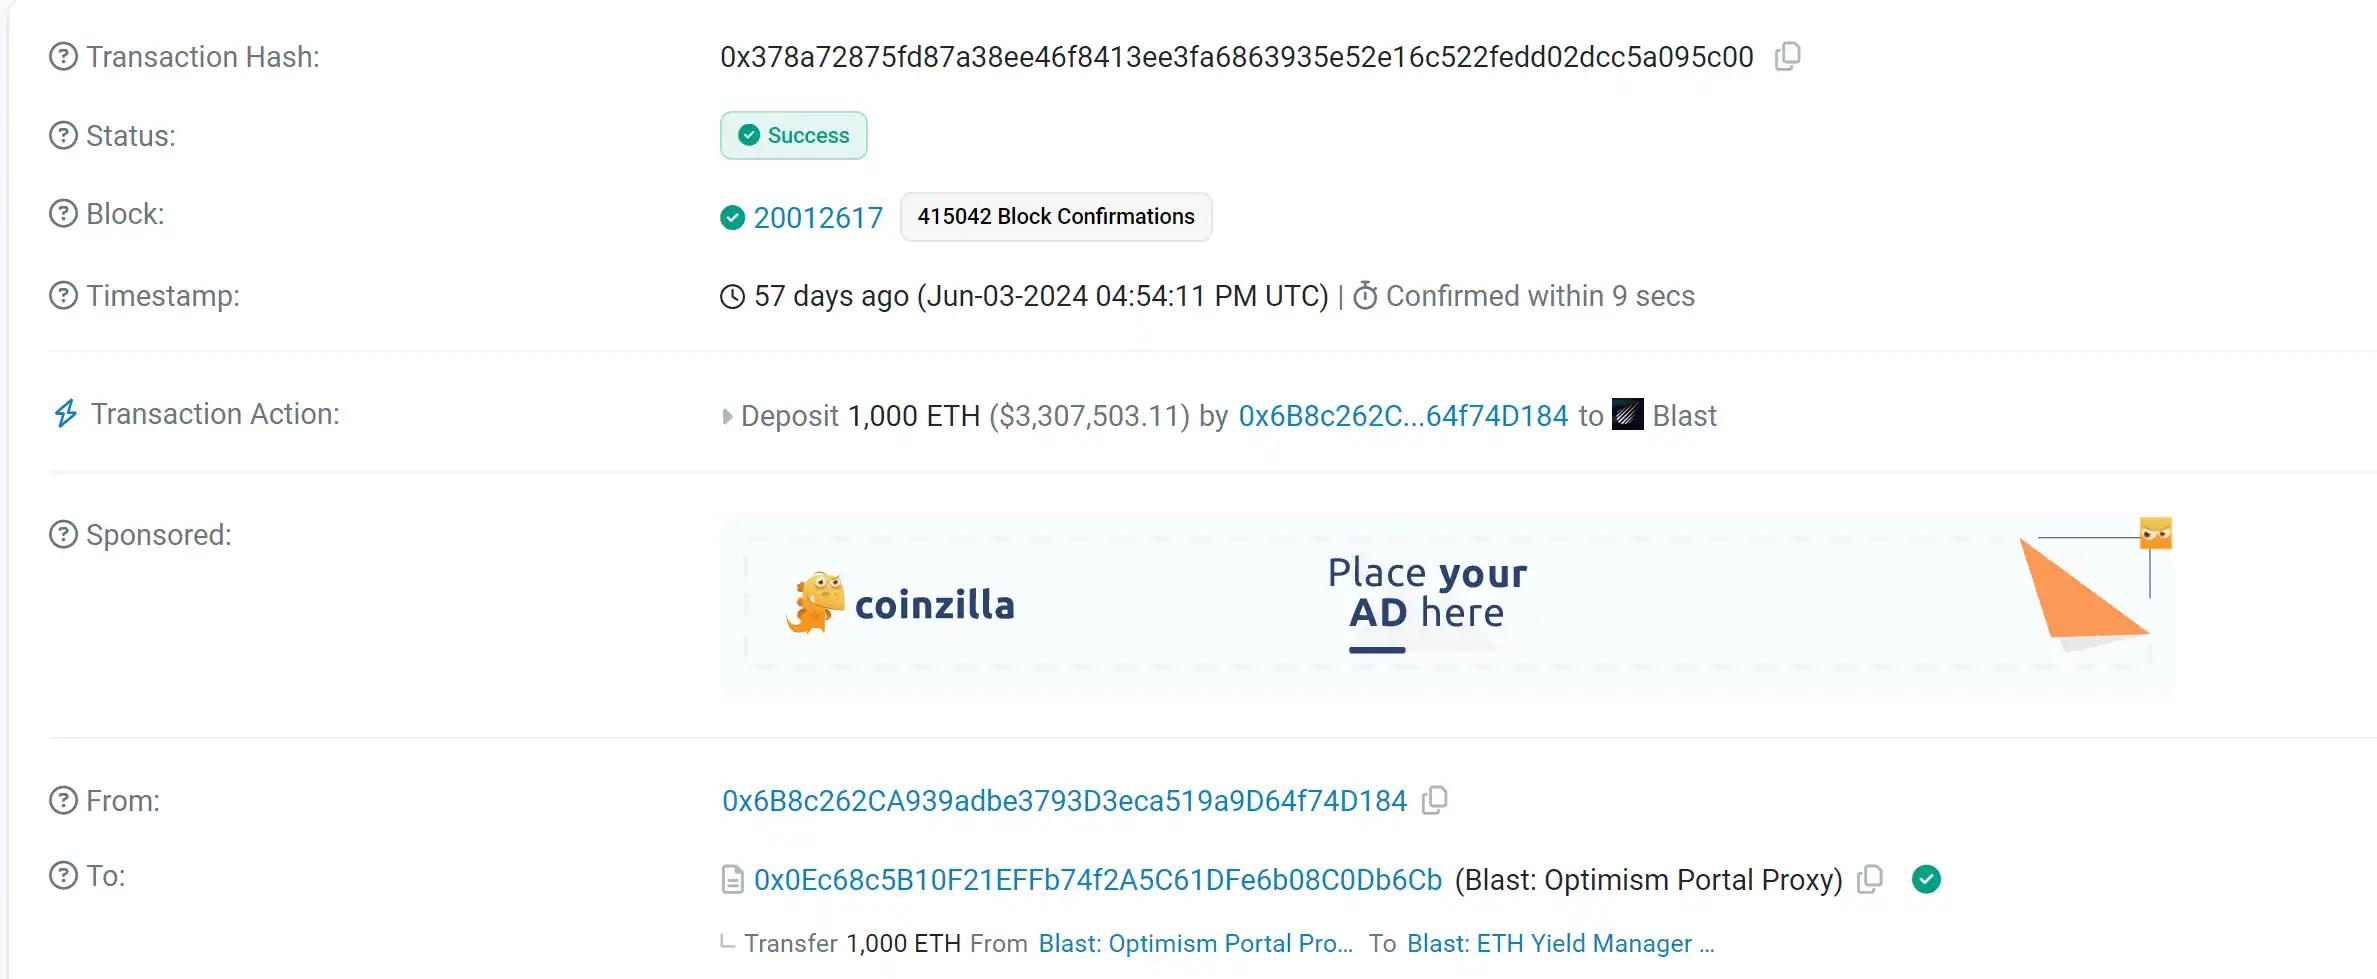Click the Success status badge

point(794,135)
